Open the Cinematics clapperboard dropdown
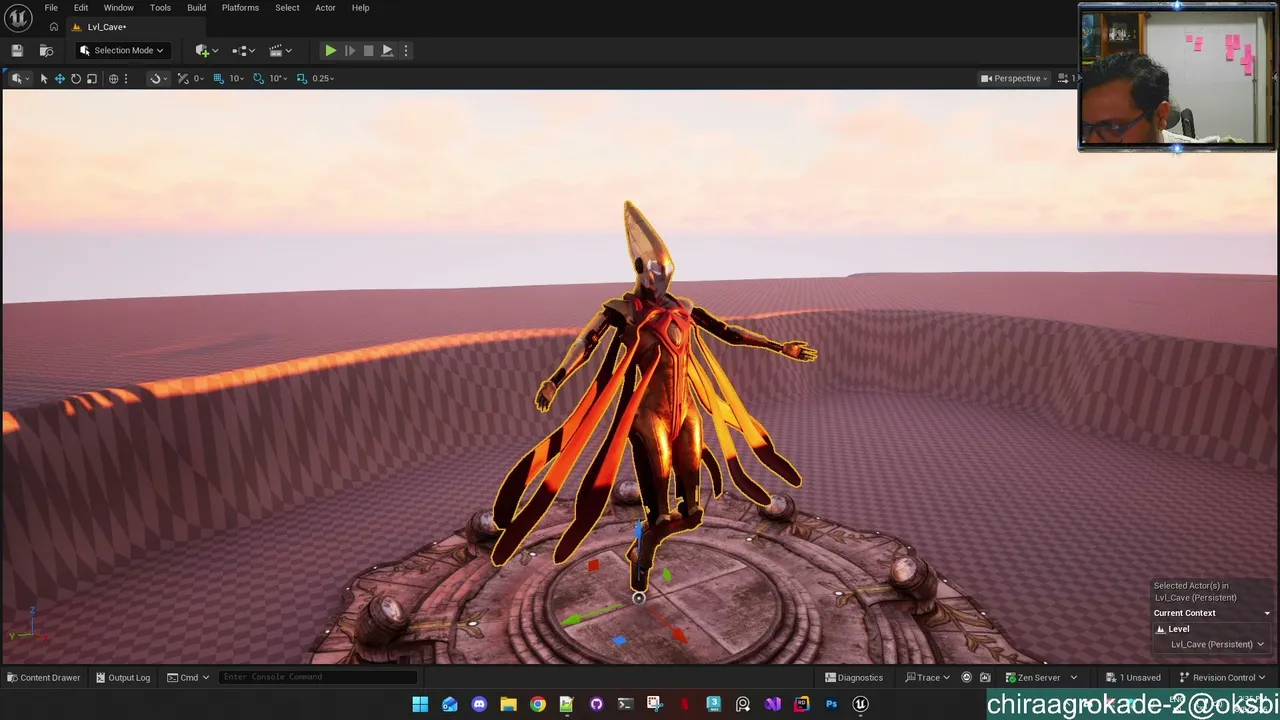1280x720 pixels. [281, 50]
